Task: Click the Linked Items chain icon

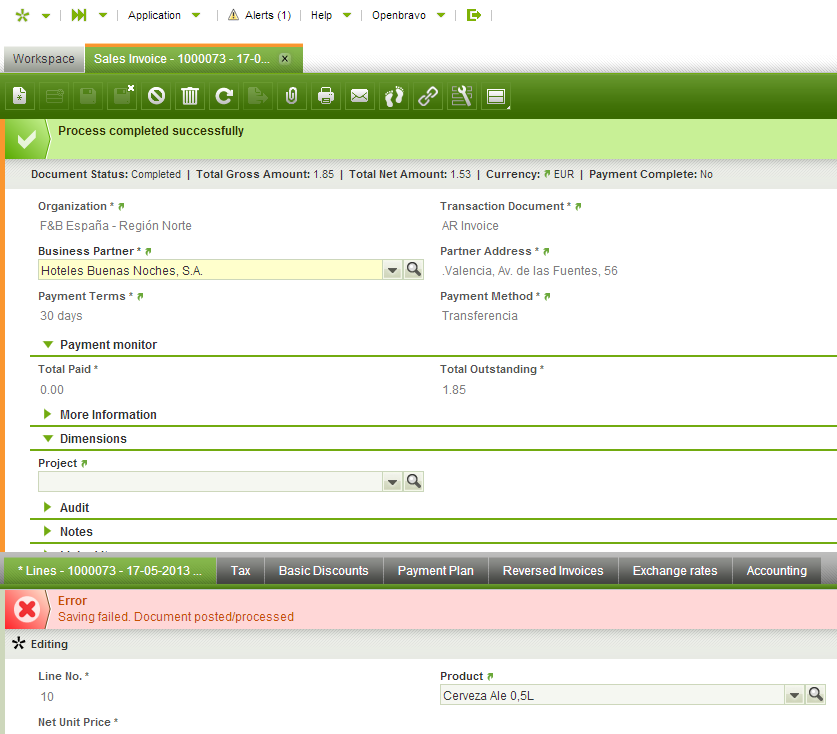Action: (428, 96)
